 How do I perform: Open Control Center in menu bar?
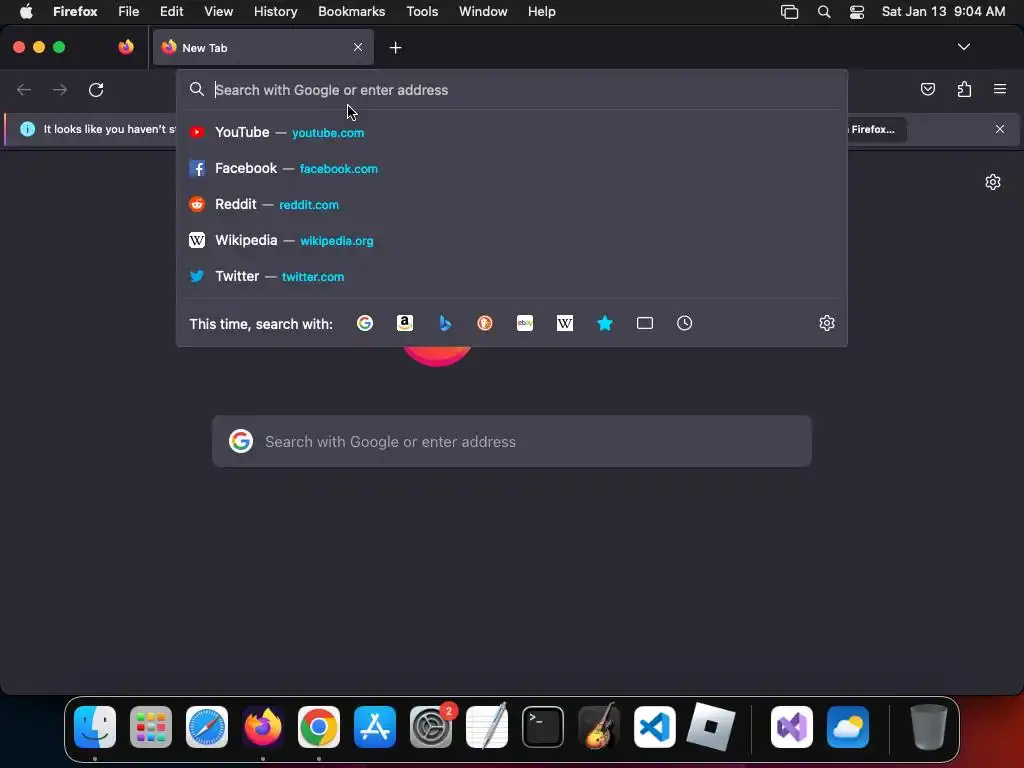pyautogui.click(x=857, y=12)
